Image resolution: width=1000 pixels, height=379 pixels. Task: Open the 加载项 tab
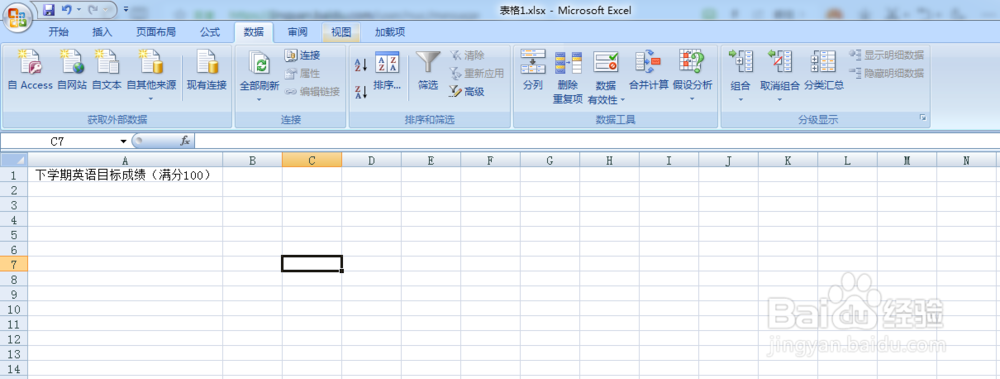(390, 32)
